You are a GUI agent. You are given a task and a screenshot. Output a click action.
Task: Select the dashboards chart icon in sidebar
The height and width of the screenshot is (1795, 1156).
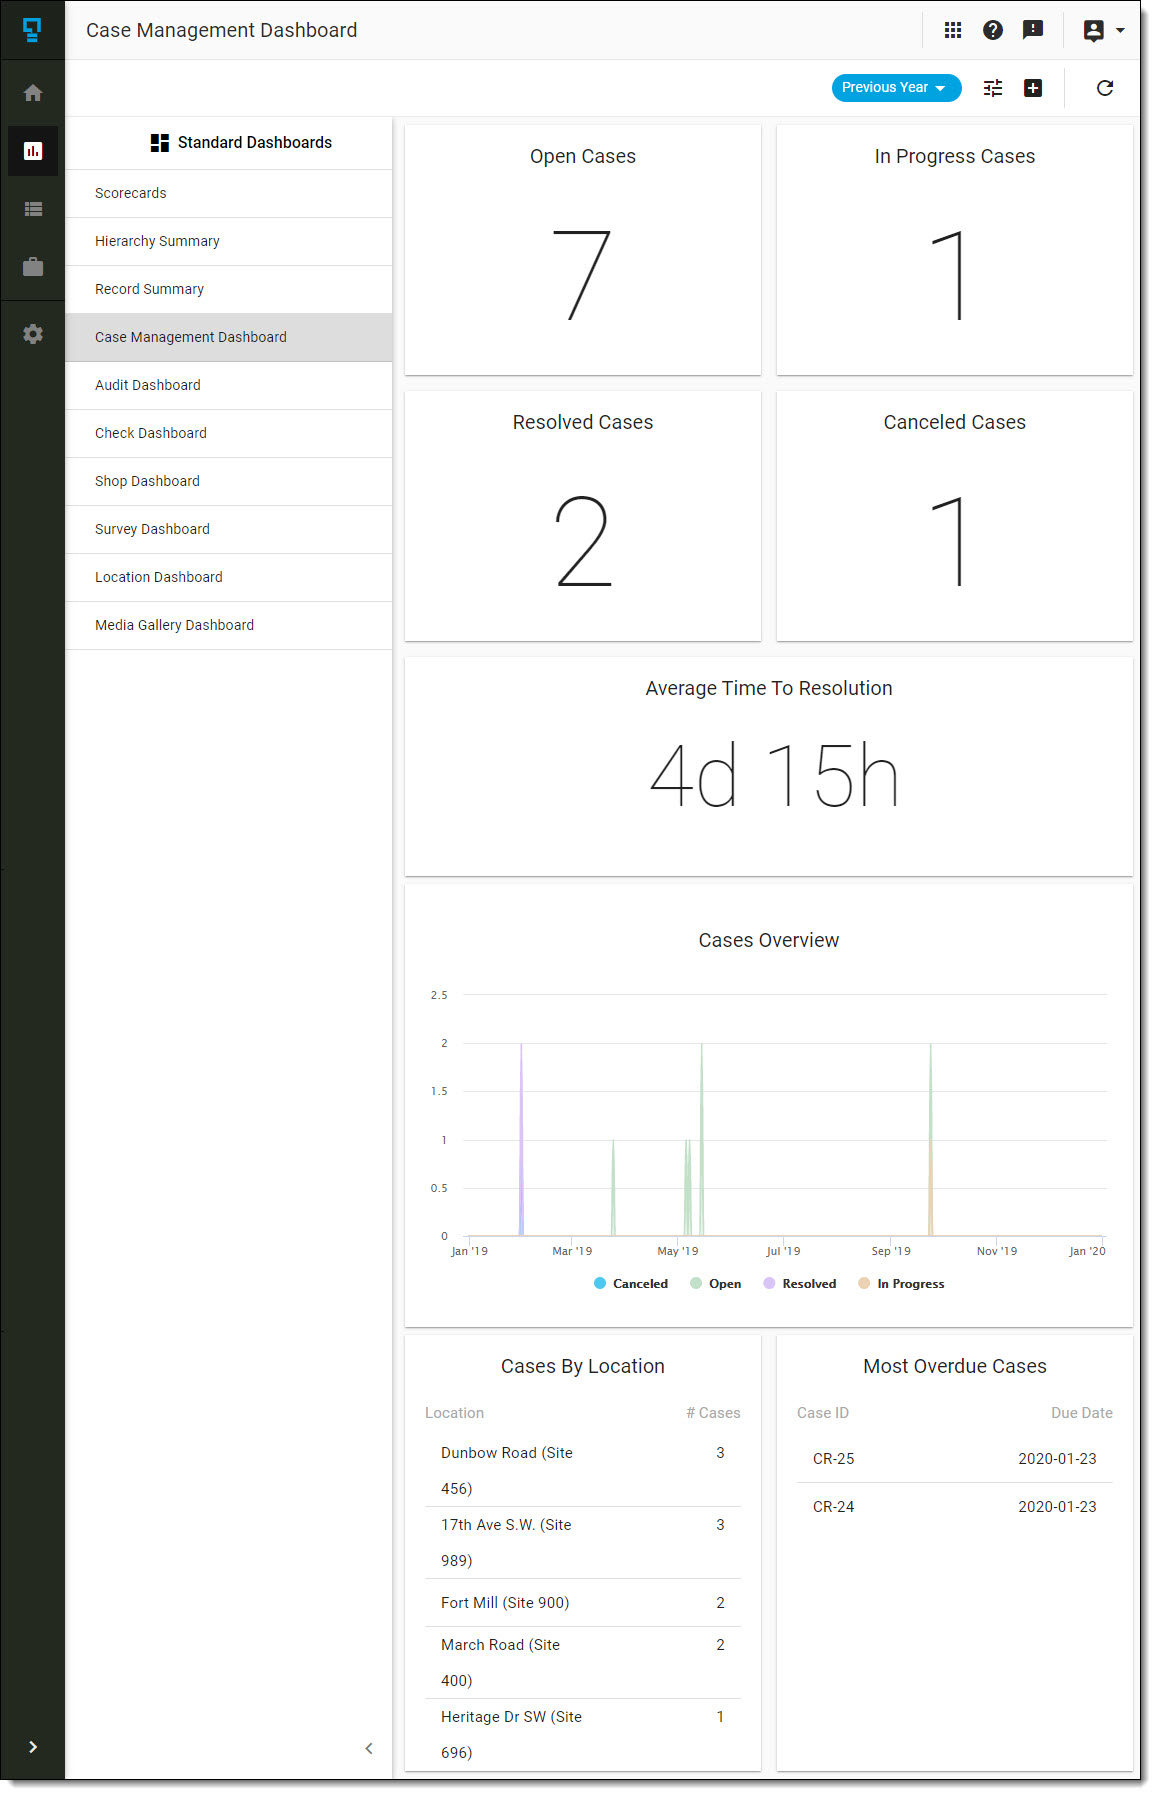[33, 151]
